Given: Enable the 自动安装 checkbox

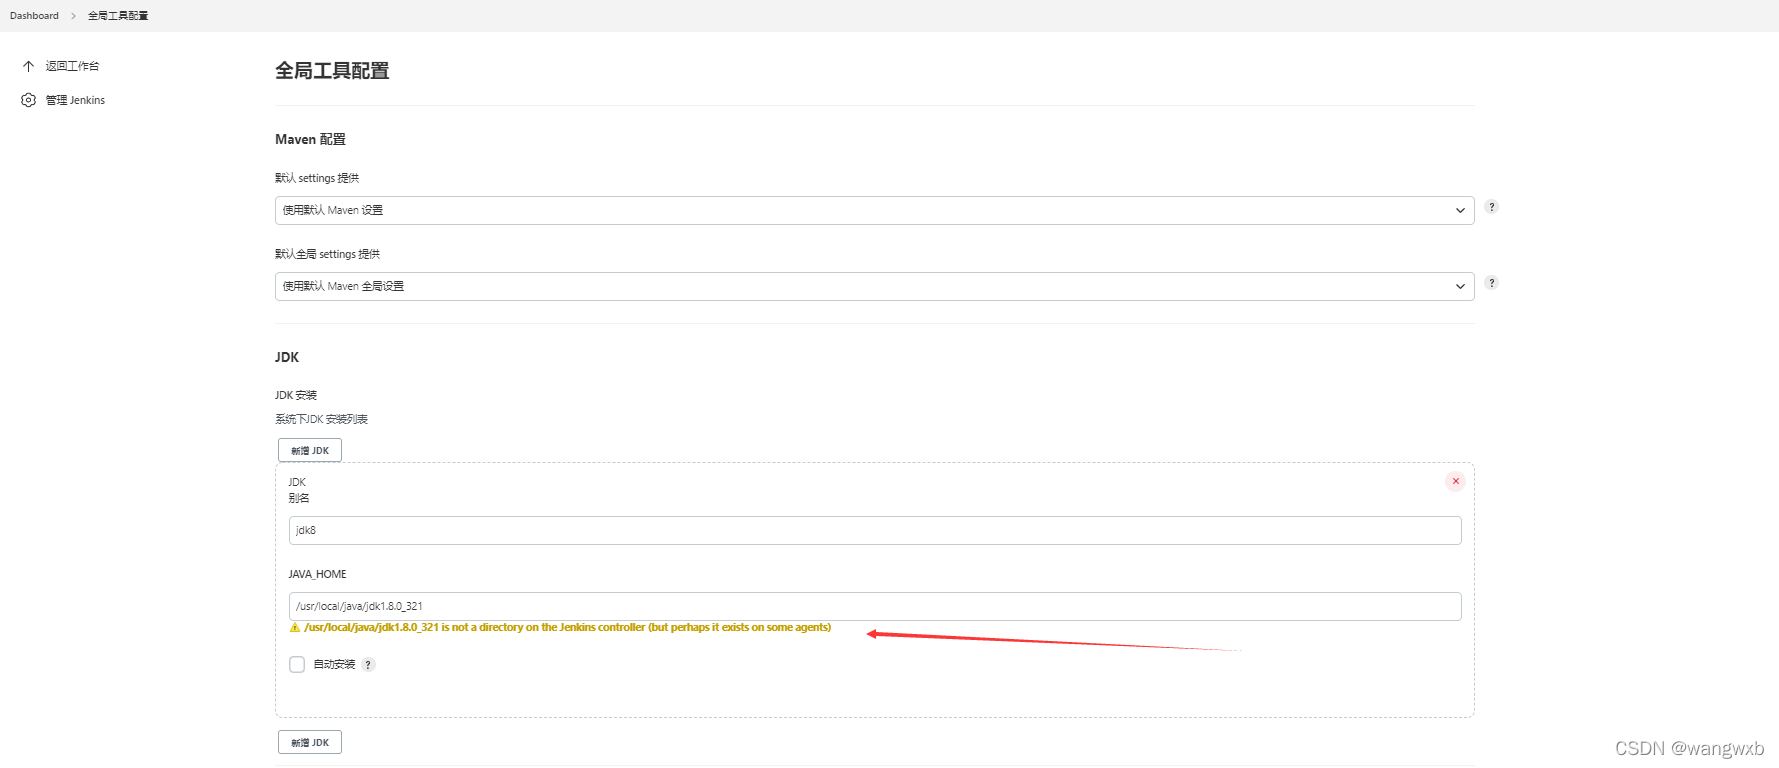Looking at the screenshot, I should click(297, 664).
